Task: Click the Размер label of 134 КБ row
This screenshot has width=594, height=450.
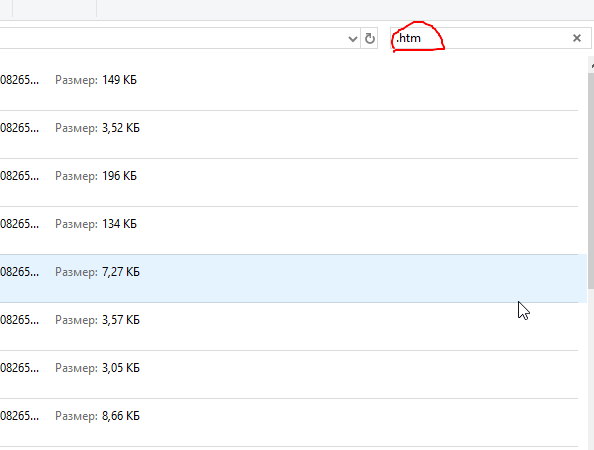Action: [76, 224]
